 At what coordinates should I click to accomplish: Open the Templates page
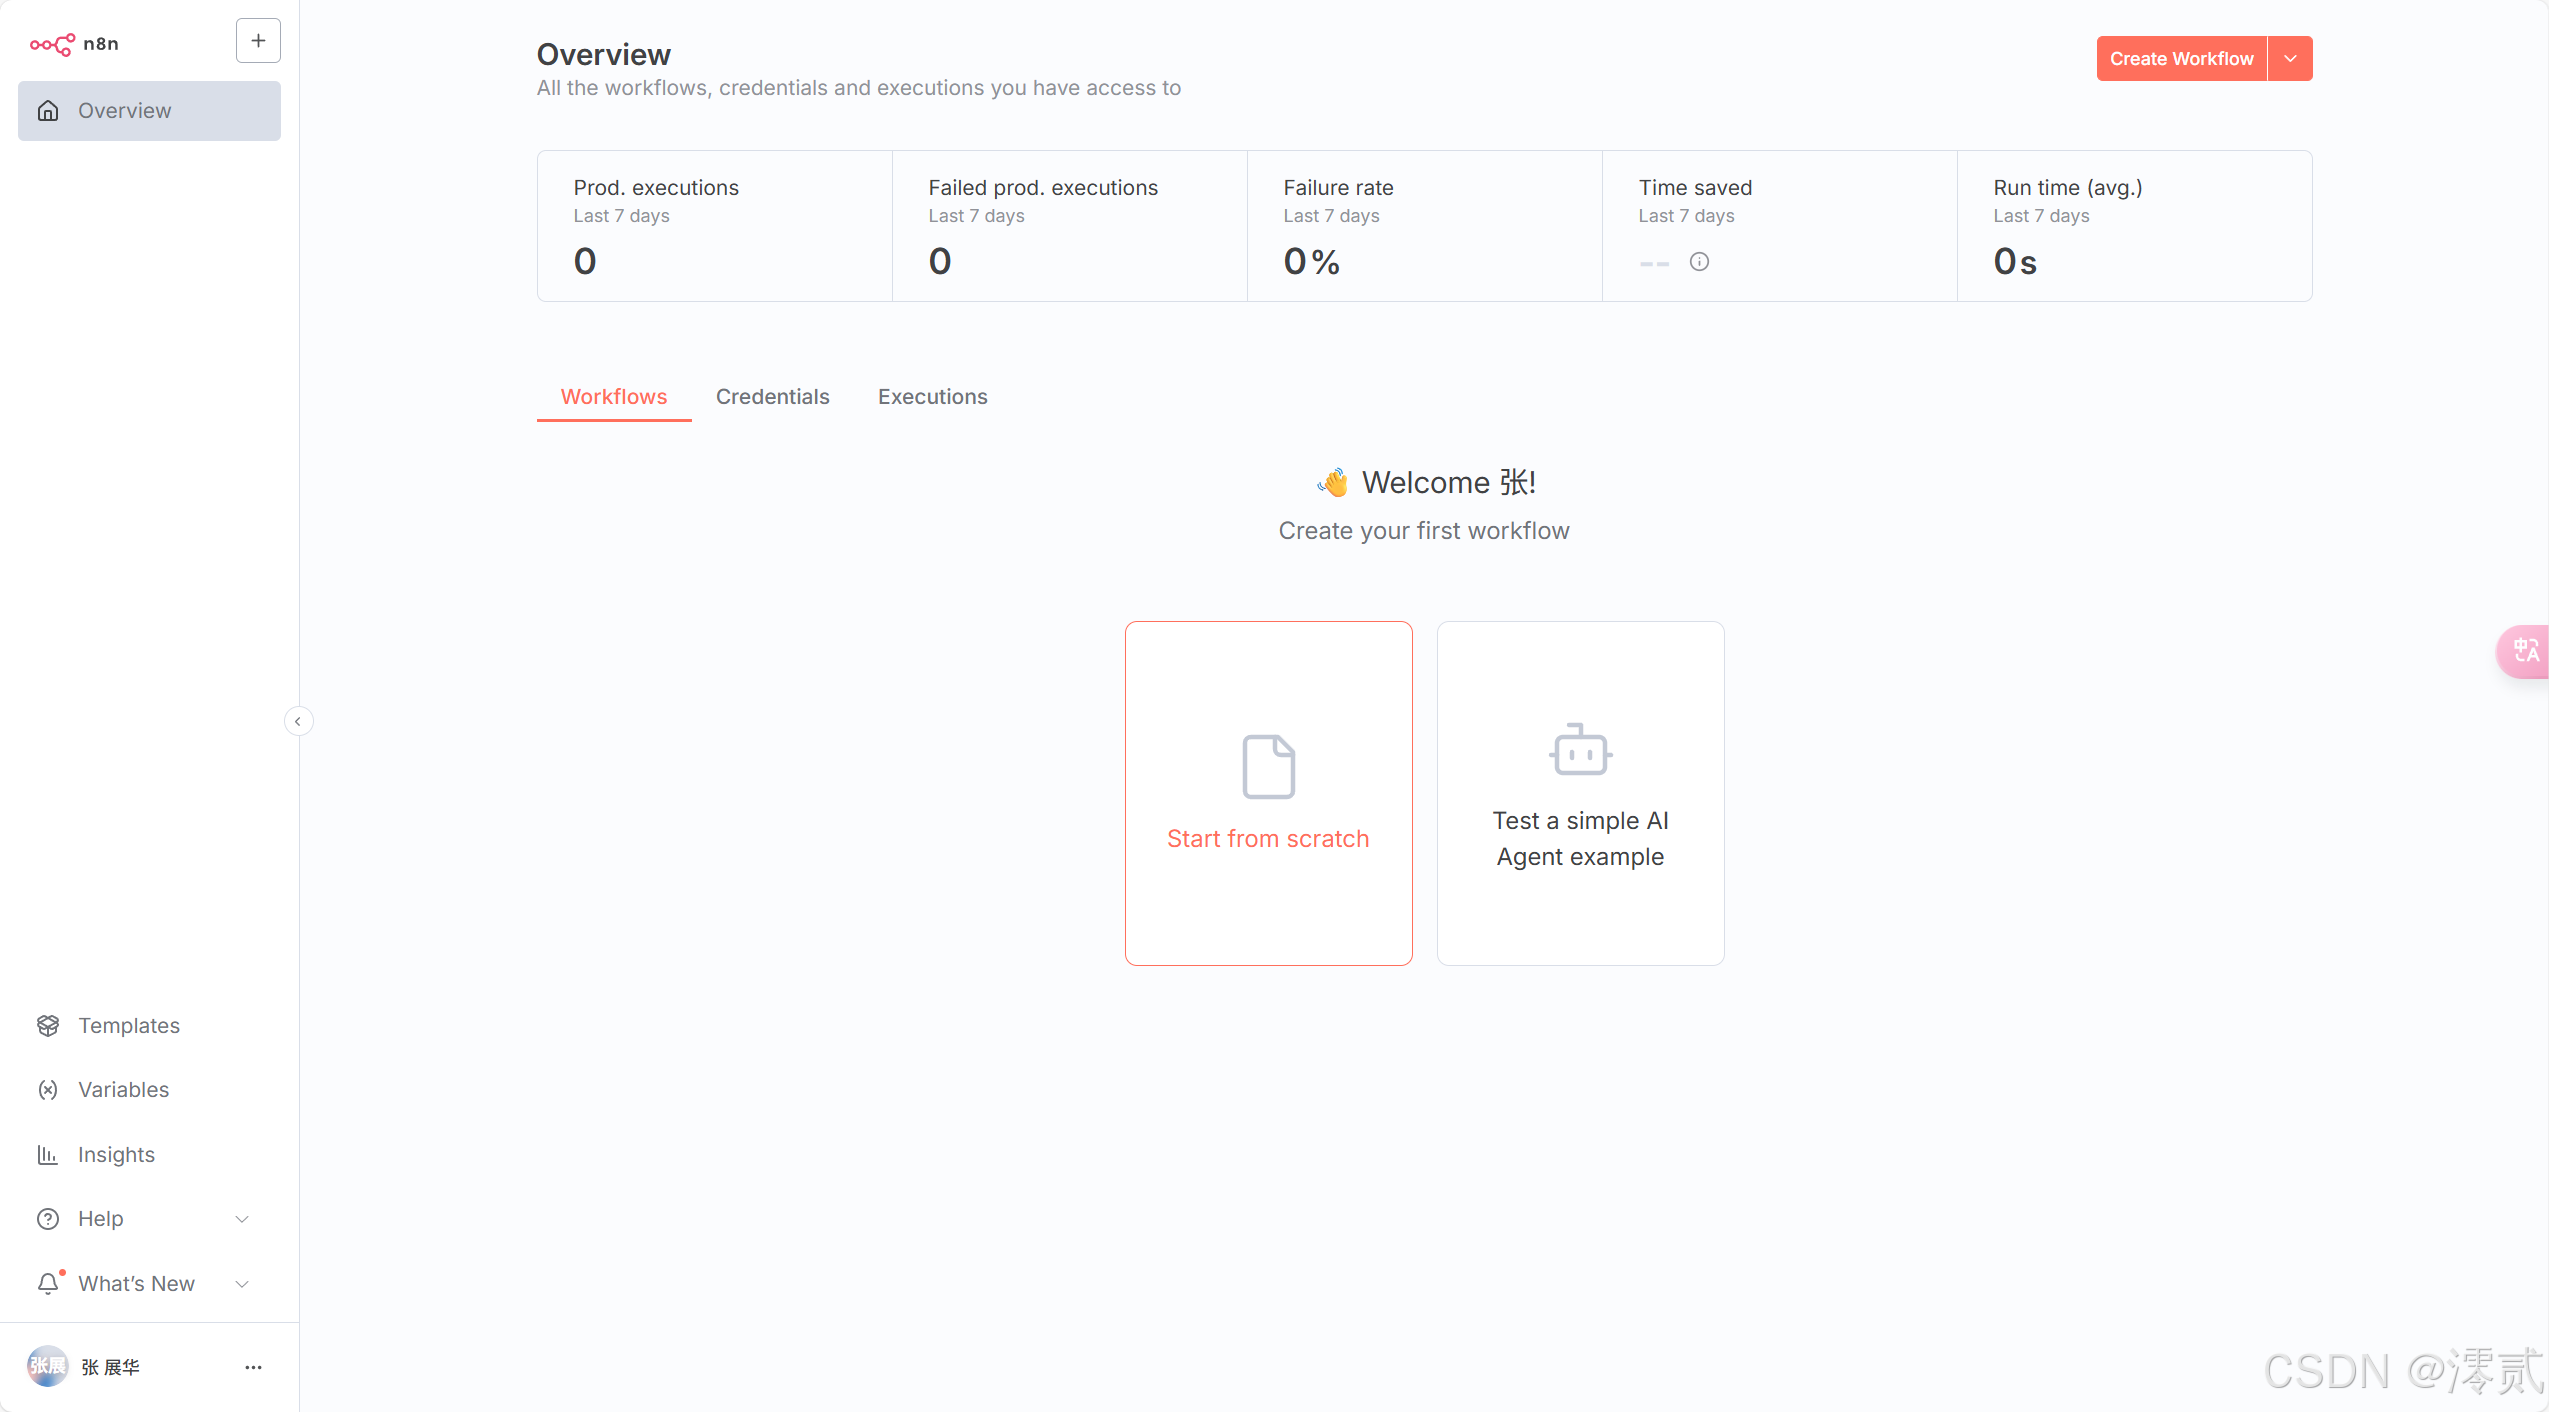tap(128, 1025)
